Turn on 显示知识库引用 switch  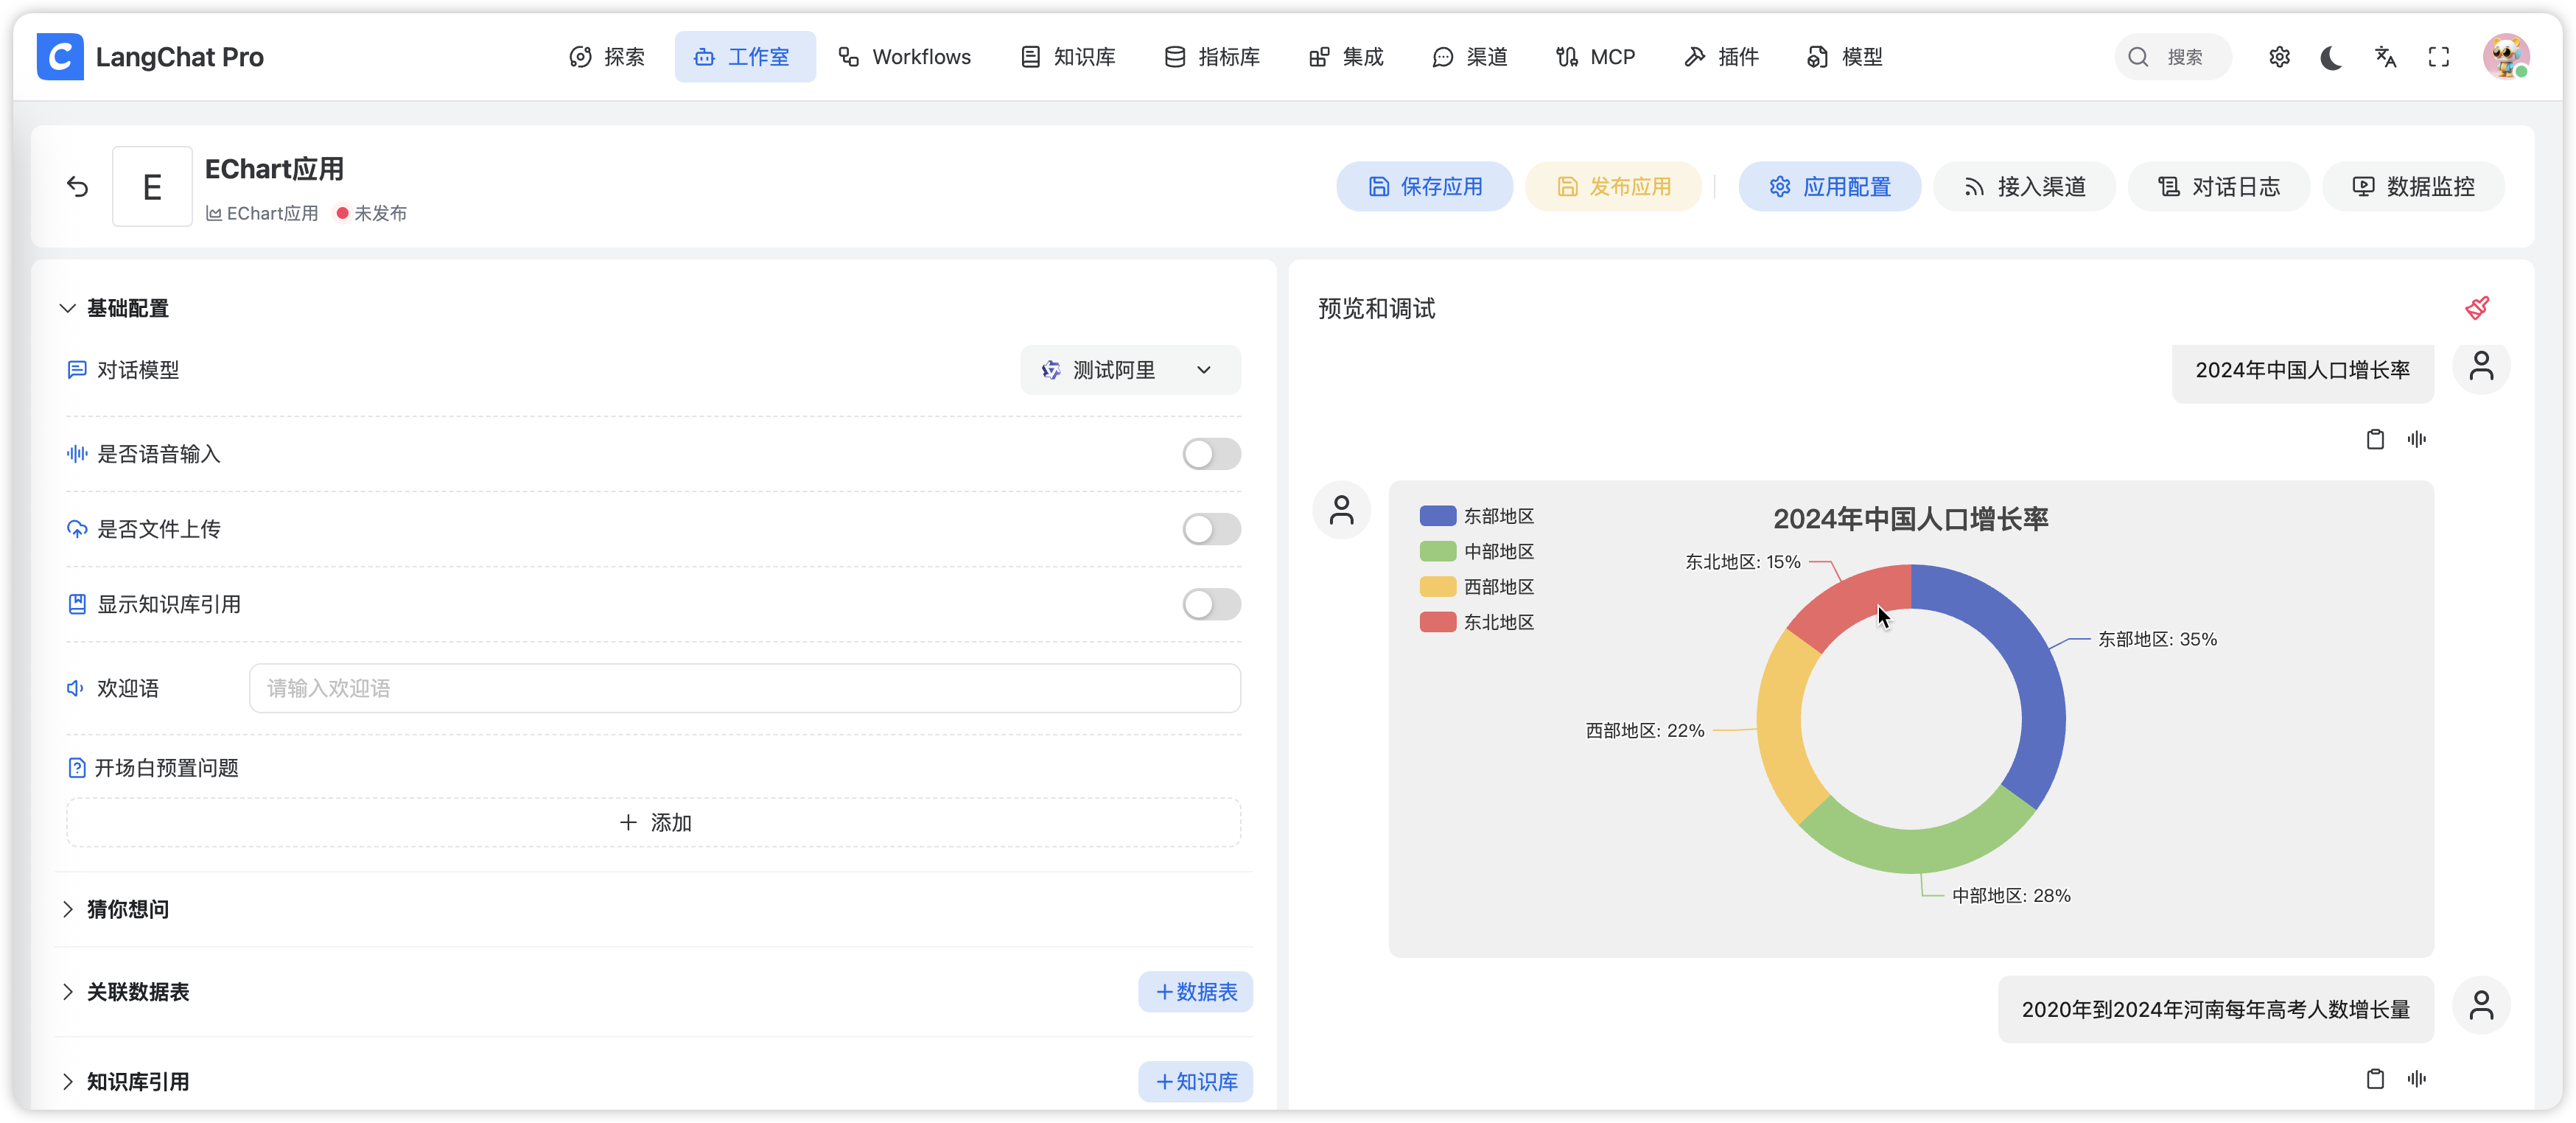pyautogui.click(x=1211, y=604)
